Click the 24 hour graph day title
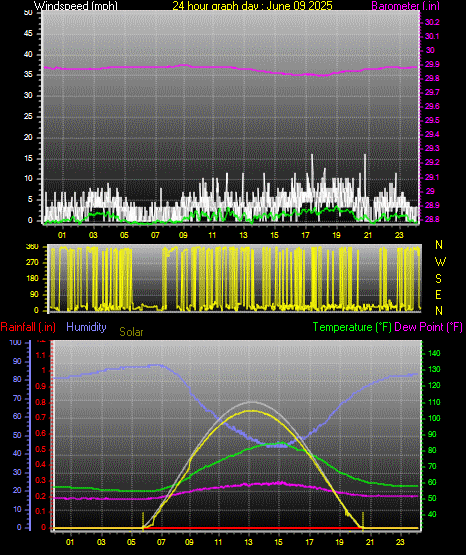 click(252, 6)
